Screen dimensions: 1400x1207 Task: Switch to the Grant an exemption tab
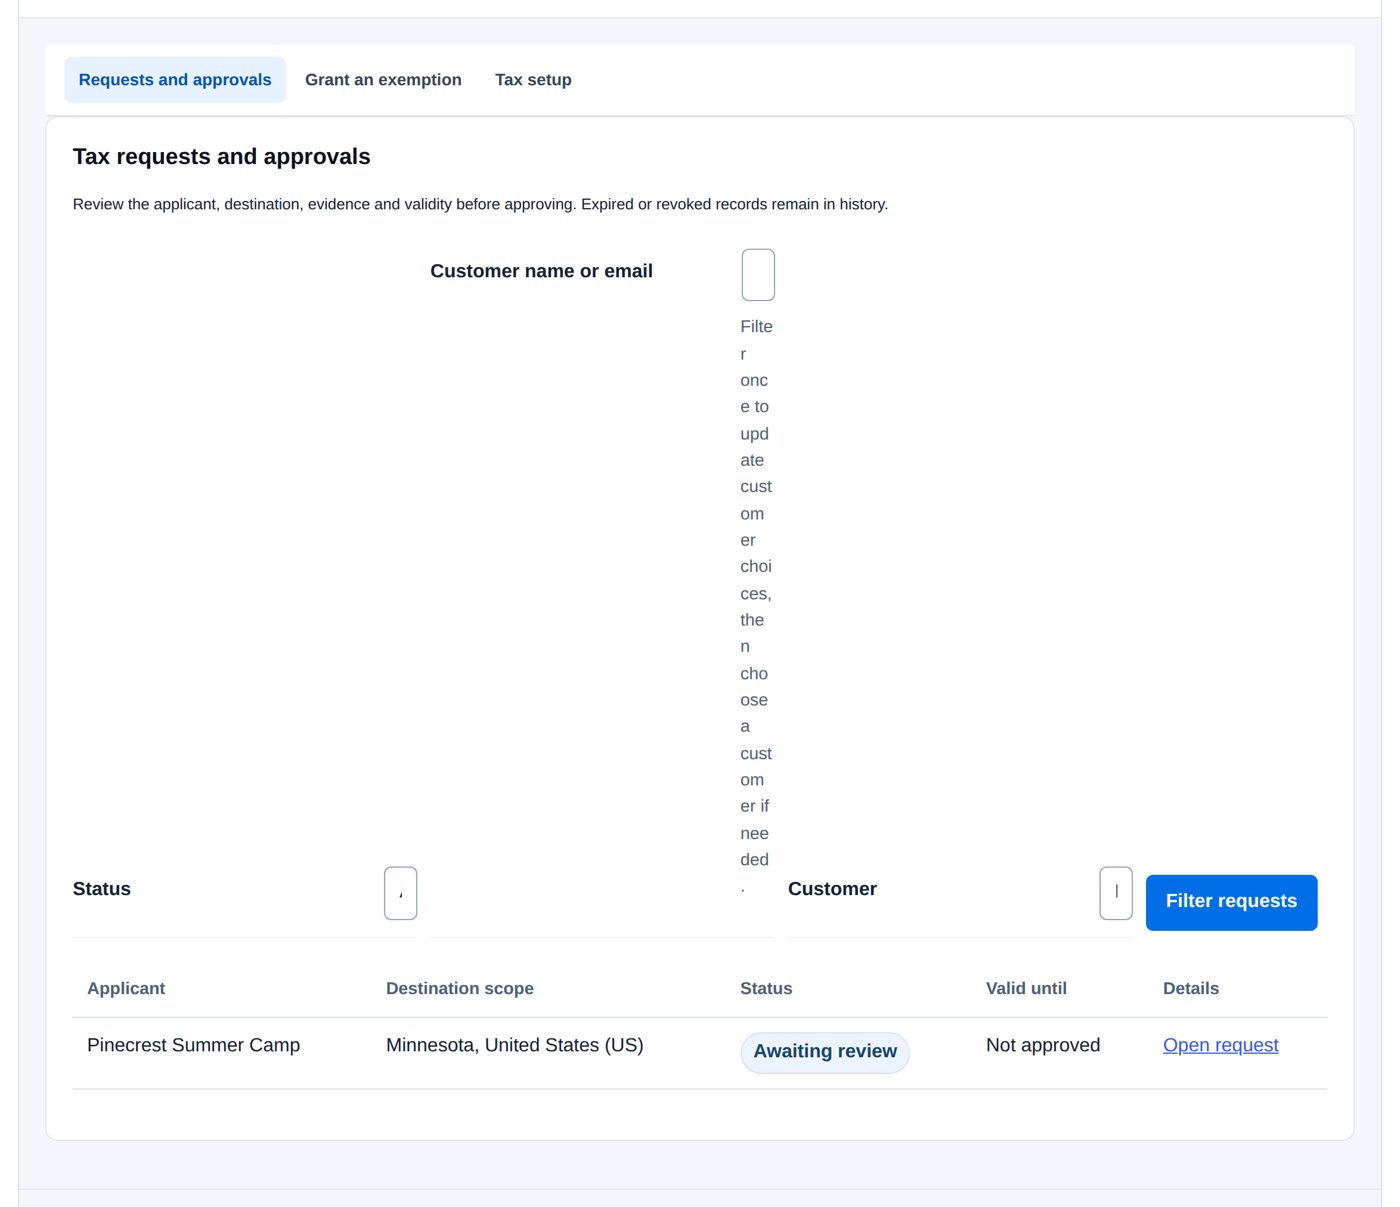(x=383, y=80)
